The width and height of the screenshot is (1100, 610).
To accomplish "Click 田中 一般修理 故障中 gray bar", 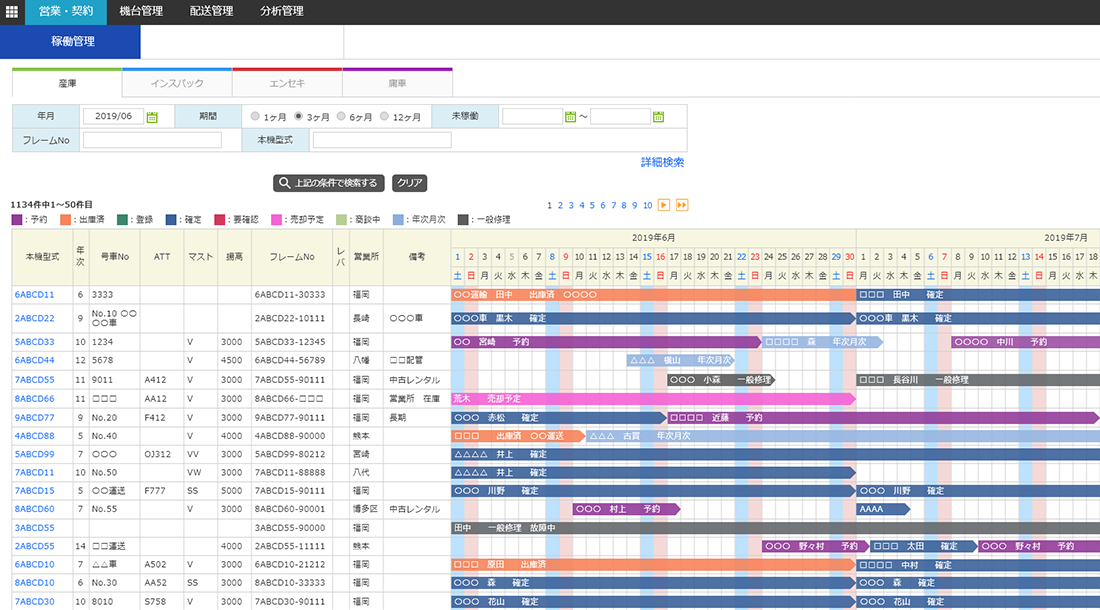I will tap(775, 528).
